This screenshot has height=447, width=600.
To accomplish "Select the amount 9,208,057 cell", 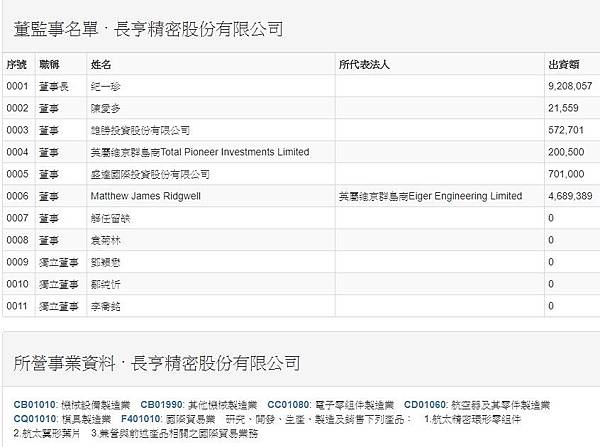I will click(x=570, y=86).
